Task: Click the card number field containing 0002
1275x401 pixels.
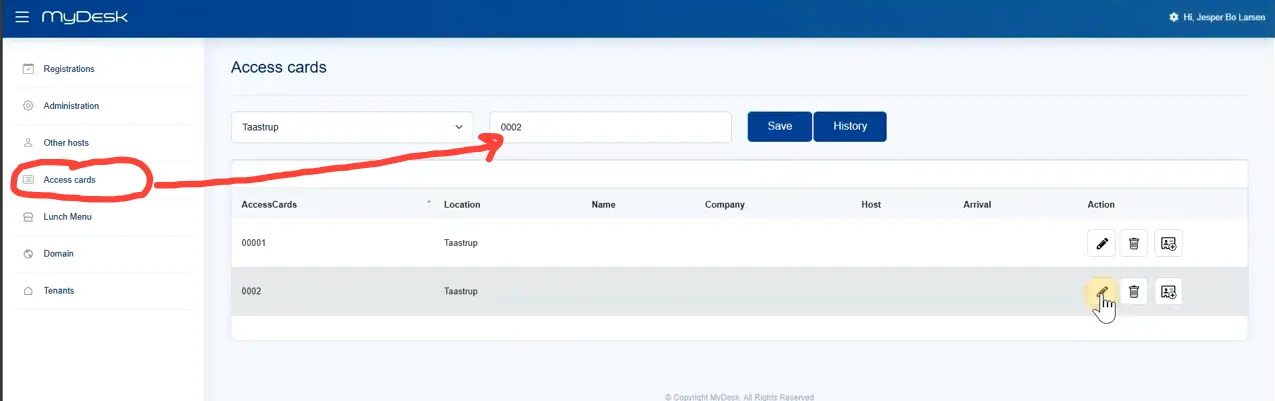Action: pyautogui.click(x=610, y=127)
